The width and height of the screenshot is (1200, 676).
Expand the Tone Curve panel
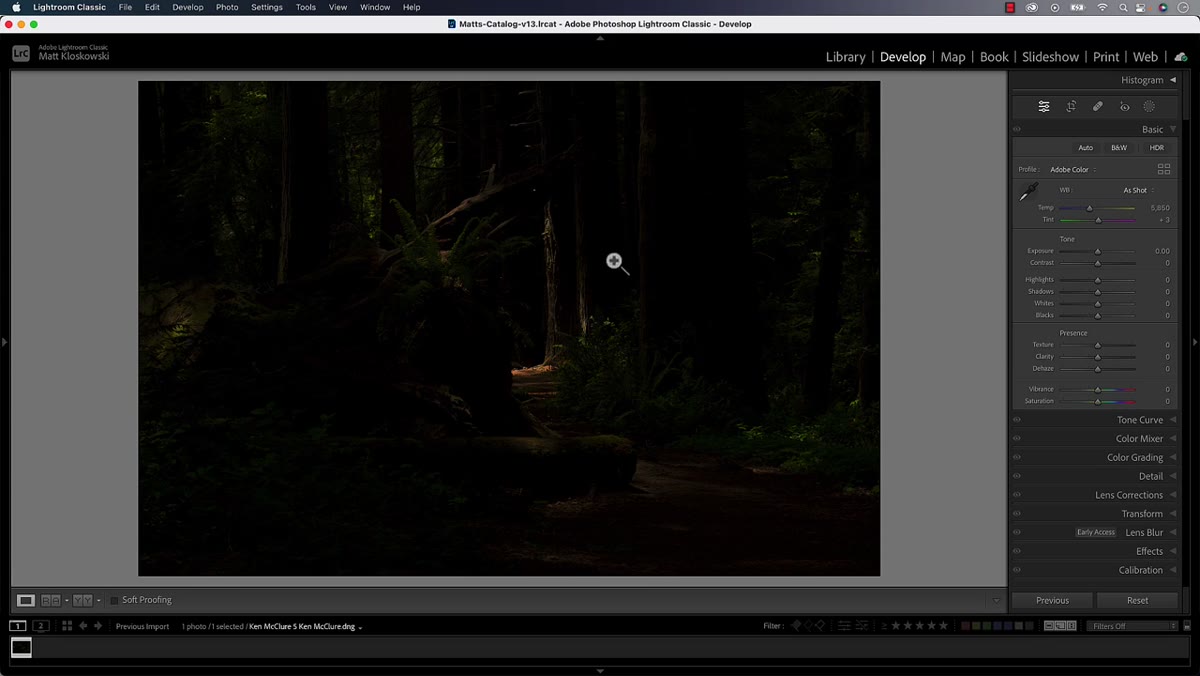click(1173, 420)
